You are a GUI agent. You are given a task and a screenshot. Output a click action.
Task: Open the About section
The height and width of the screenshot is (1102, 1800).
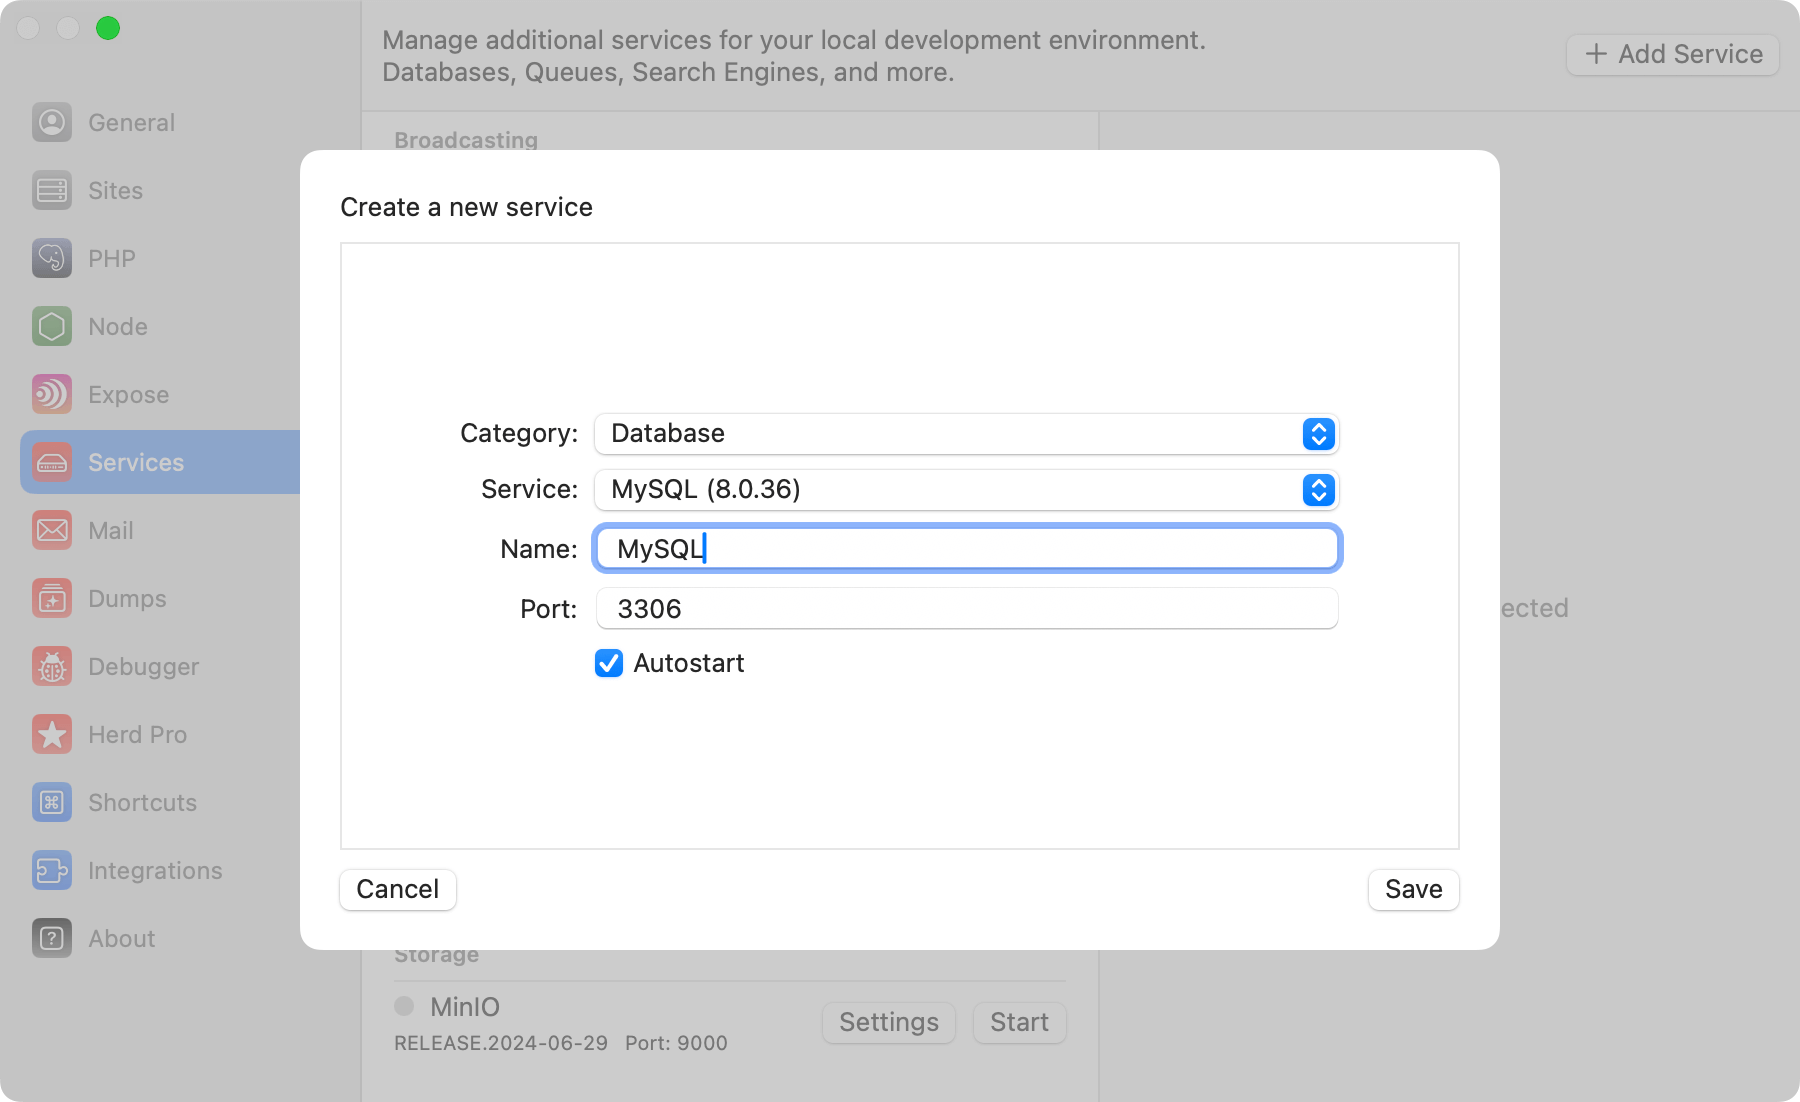pos(51,938)
